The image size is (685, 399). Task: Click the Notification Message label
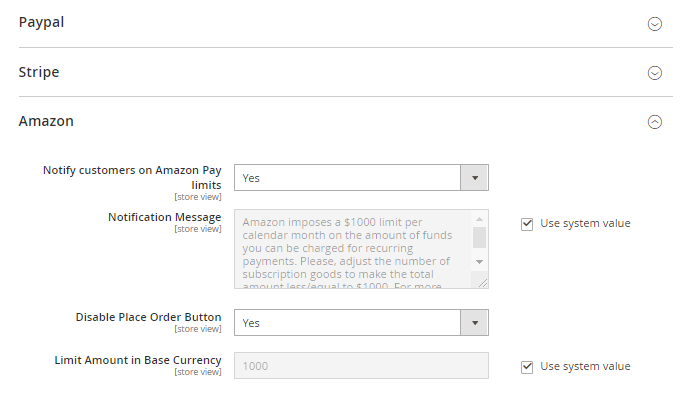coord(165,217)
